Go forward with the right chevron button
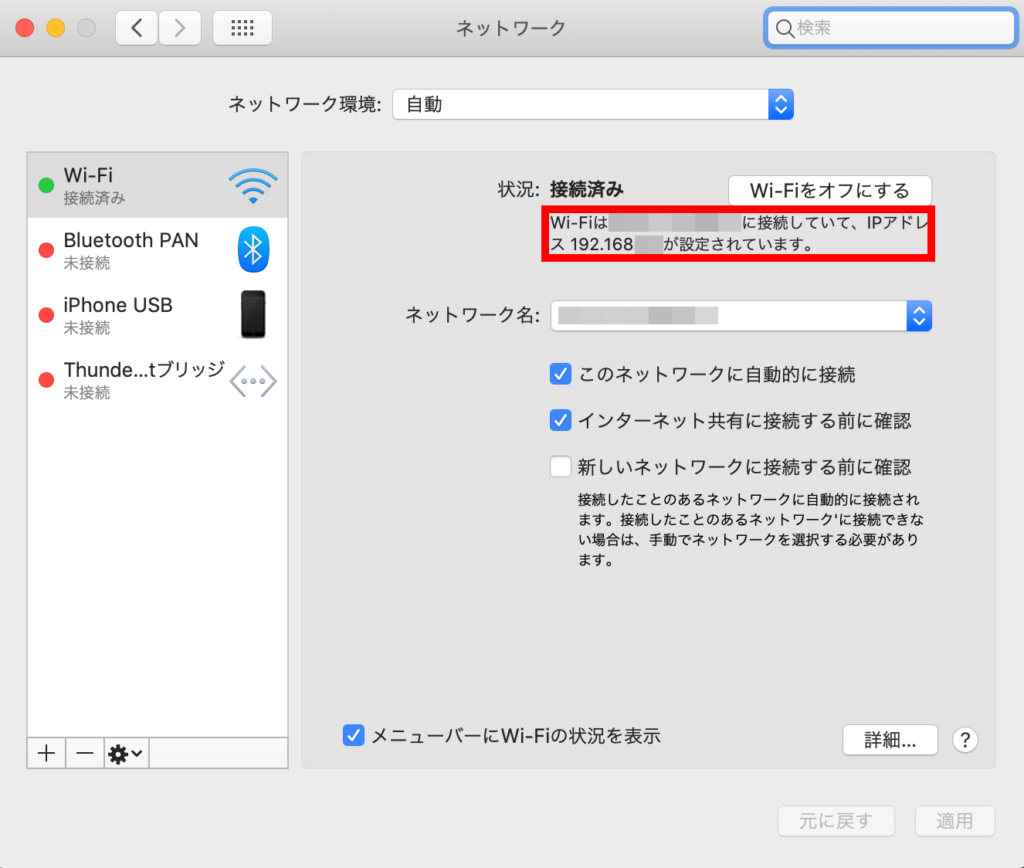 180,27
